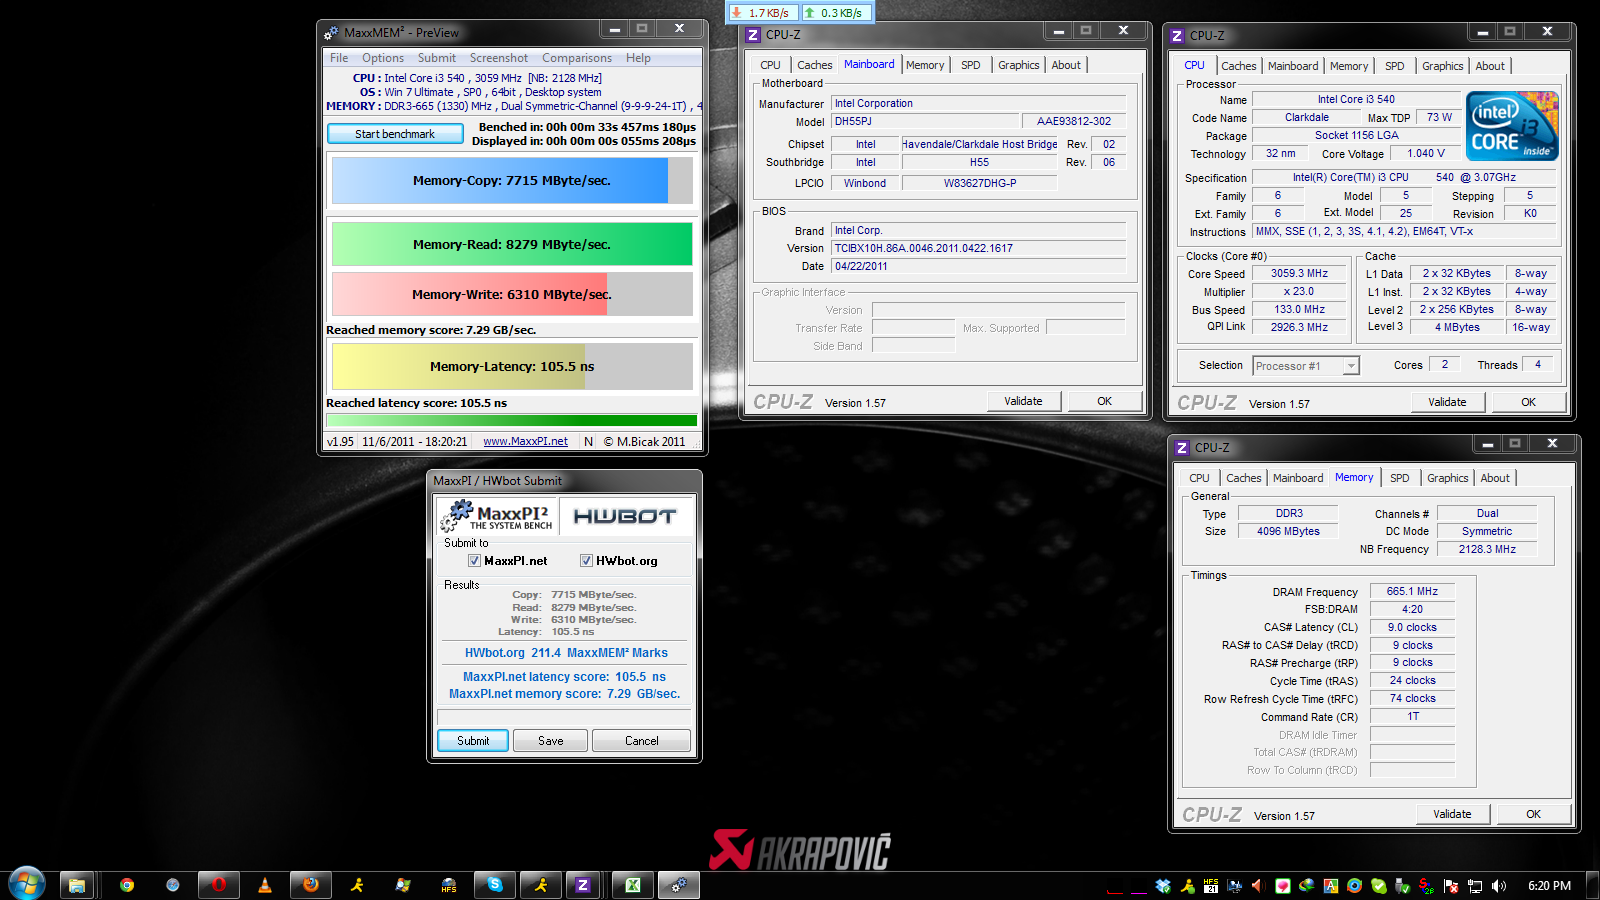Click Validate in the Mainboard CPU-Z window
Screen dimensions: 1600x900
coord(1023,401)
